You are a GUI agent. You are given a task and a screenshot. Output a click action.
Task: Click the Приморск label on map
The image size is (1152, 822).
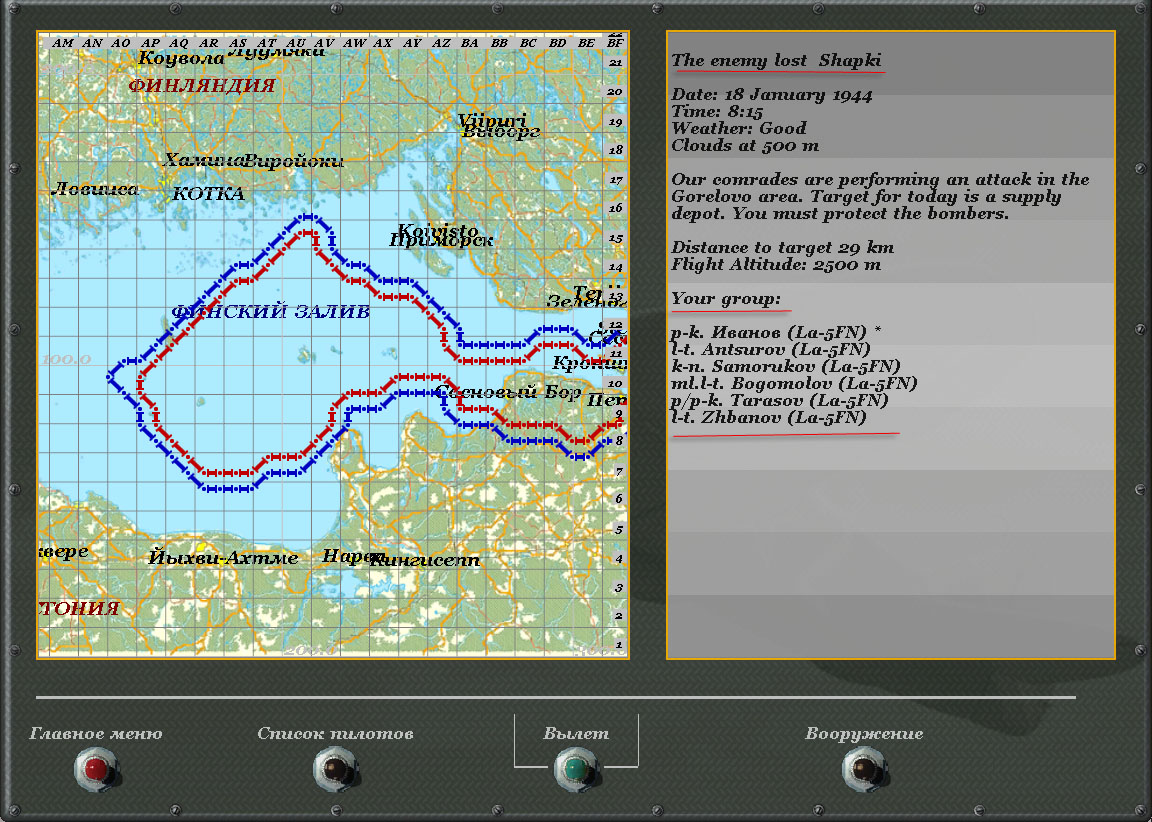coord(441,240)
